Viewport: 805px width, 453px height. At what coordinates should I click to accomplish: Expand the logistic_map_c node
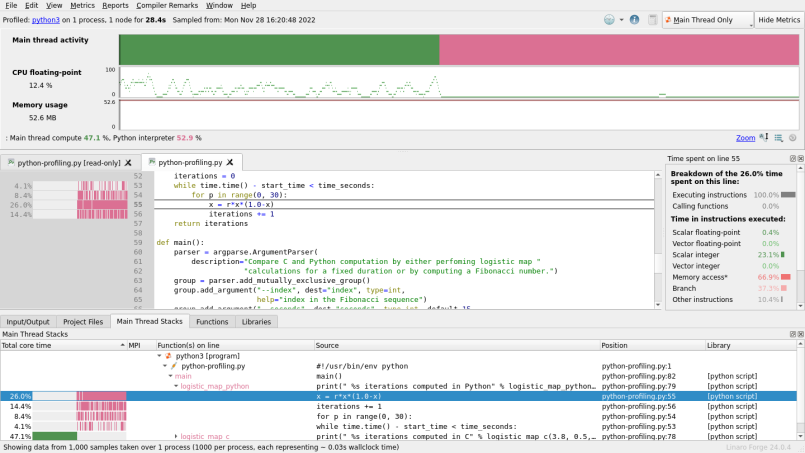point(176,436)
